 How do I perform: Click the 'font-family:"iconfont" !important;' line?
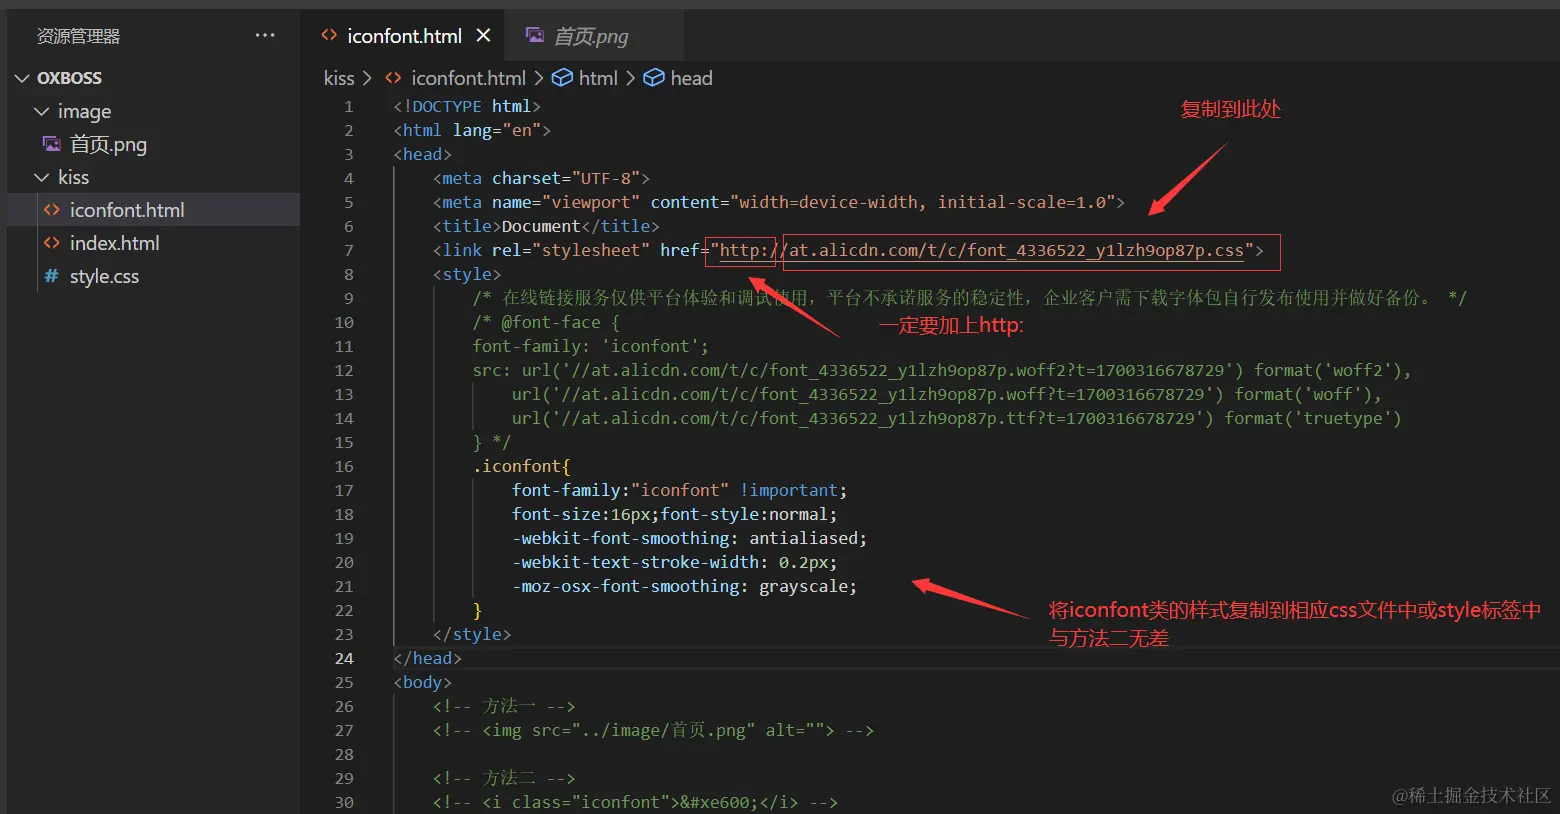[x=680, y=490]
